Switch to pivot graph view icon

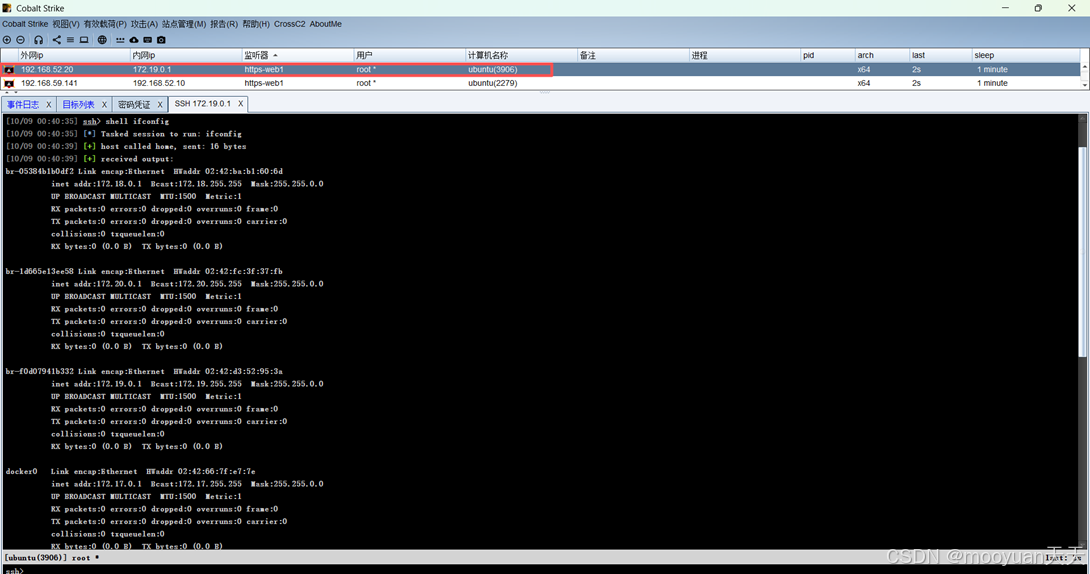(56, 40)
